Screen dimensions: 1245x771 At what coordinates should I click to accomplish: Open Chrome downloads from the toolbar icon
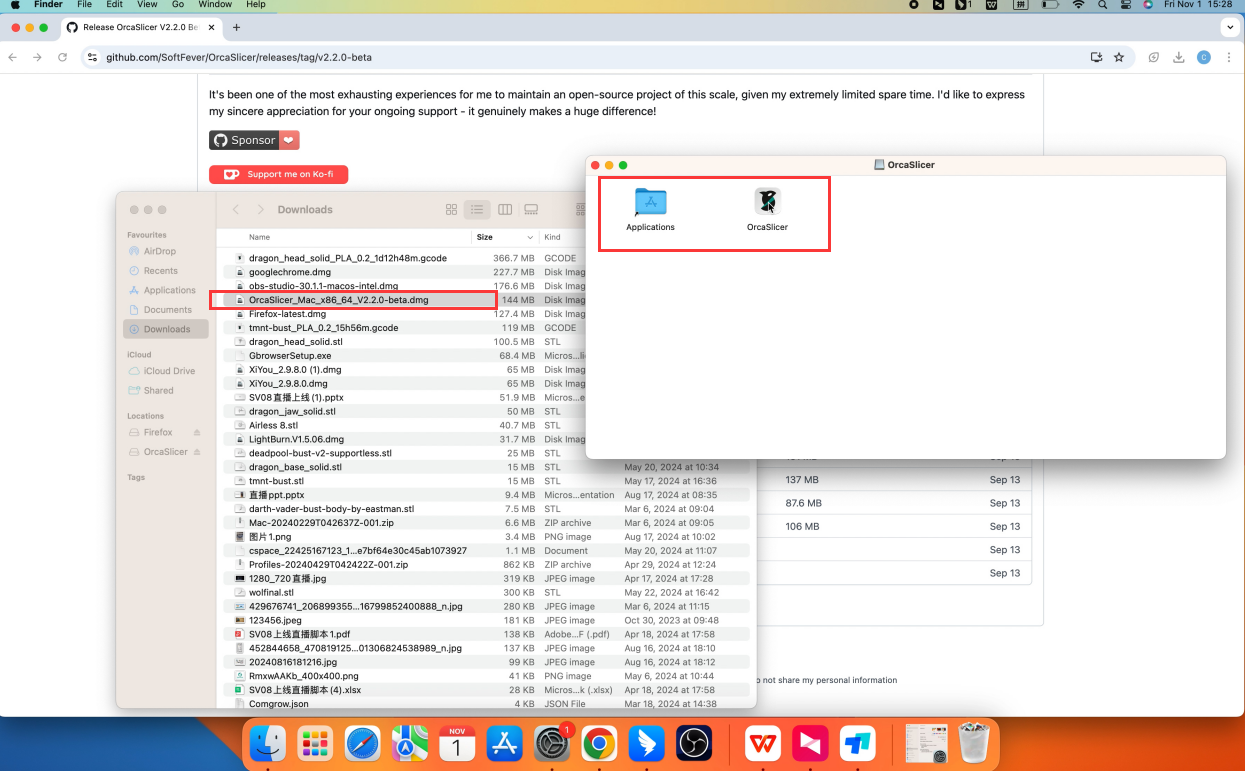click(1179, 57)
